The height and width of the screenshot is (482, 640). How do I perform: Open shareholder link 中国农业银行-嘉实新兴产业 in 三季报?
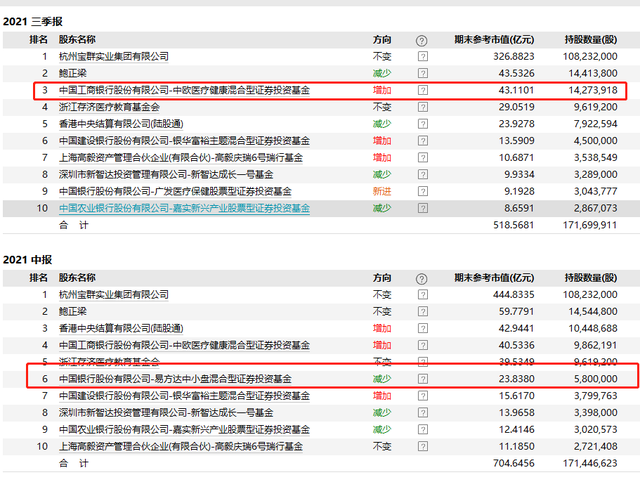(x=184, y=209)
